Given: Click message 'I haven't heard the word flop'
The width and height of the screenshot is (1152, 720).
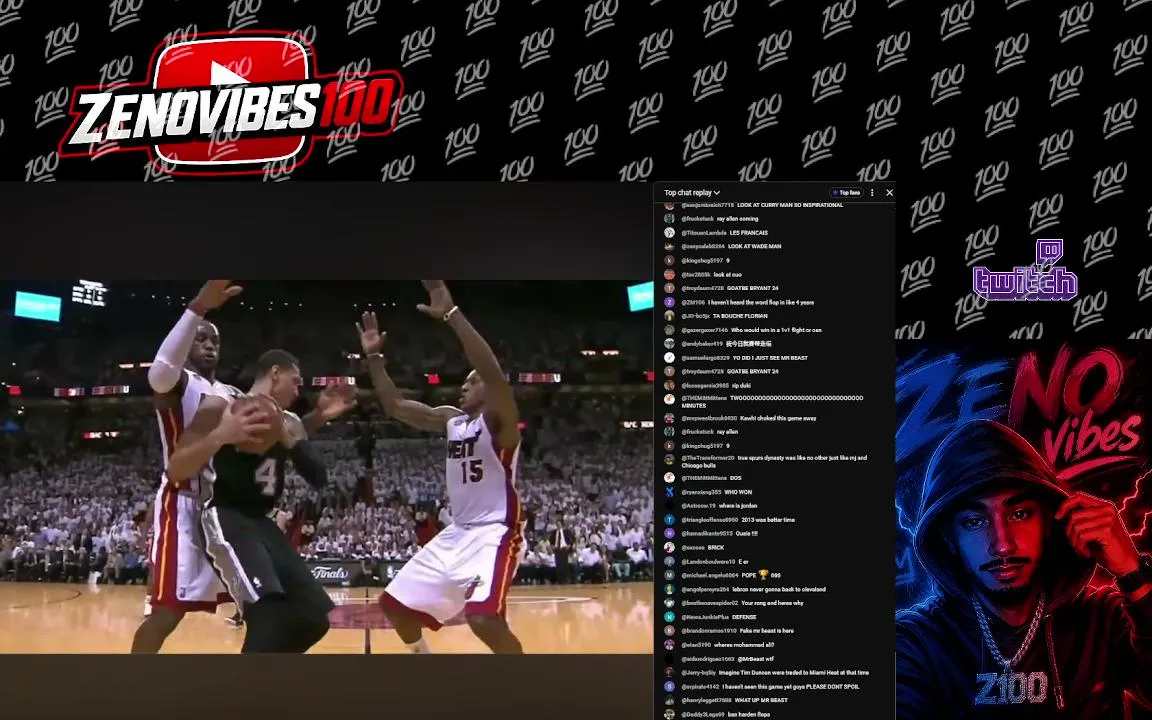Looking at the screenshot, I should (760, 302).
